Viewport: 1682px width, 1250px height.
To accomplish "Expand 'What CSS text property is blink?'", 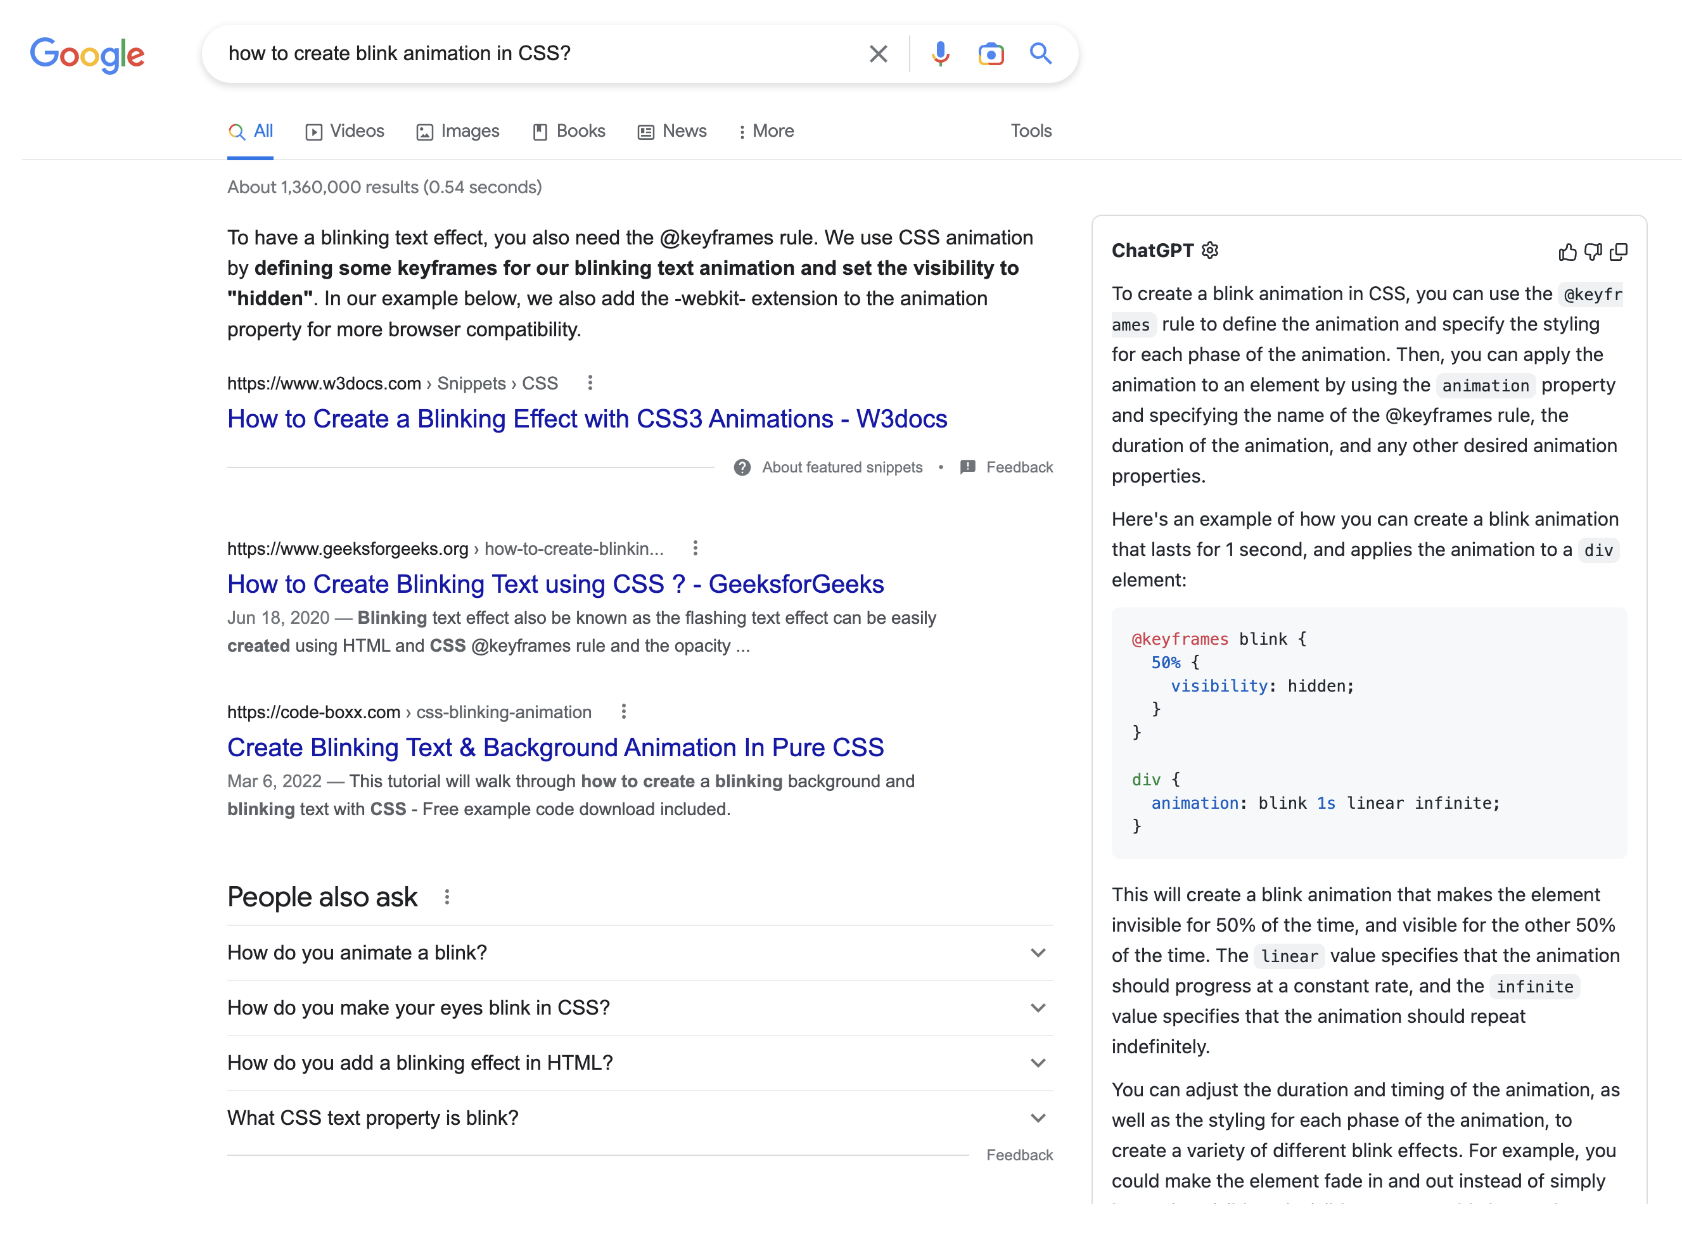I will tap(640, 1118).
